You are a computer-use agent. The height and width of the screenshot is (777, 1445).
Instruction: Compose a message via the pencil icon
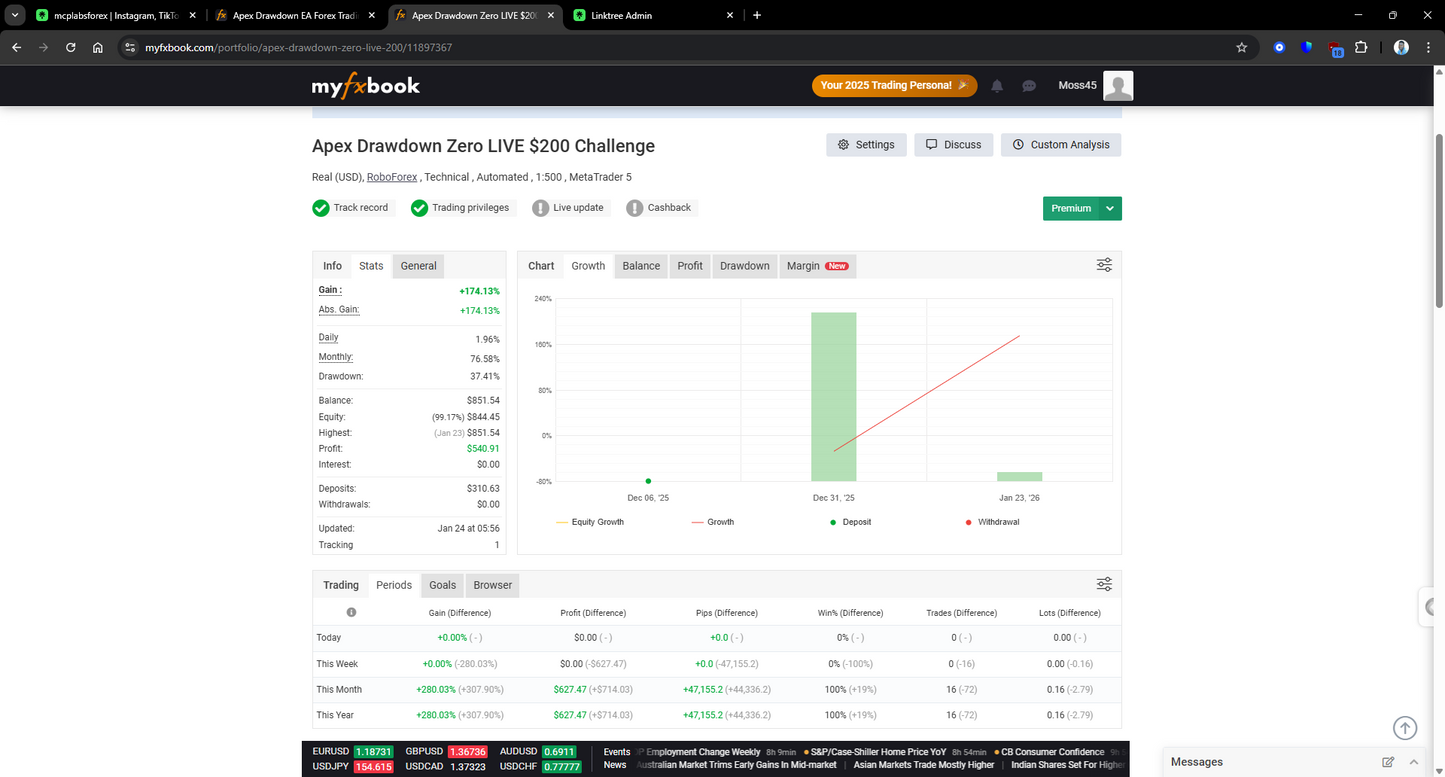click(x=1388, y=761)
